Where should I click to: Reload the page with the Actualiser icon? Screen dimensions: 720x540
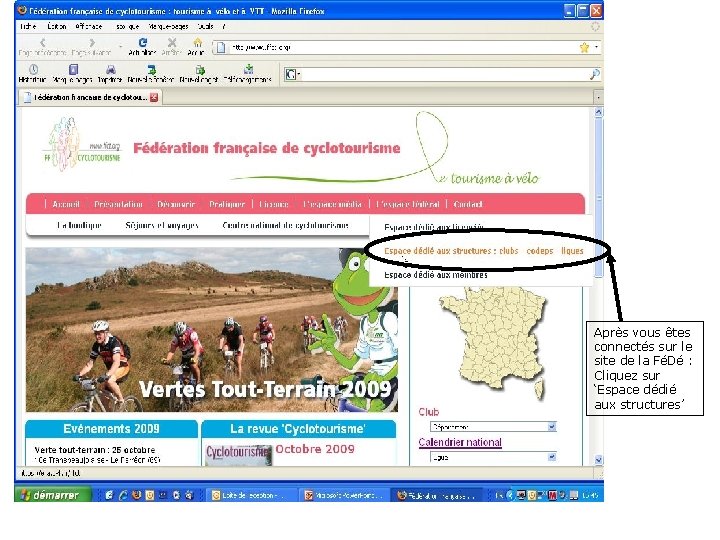(x=143, y=42)
